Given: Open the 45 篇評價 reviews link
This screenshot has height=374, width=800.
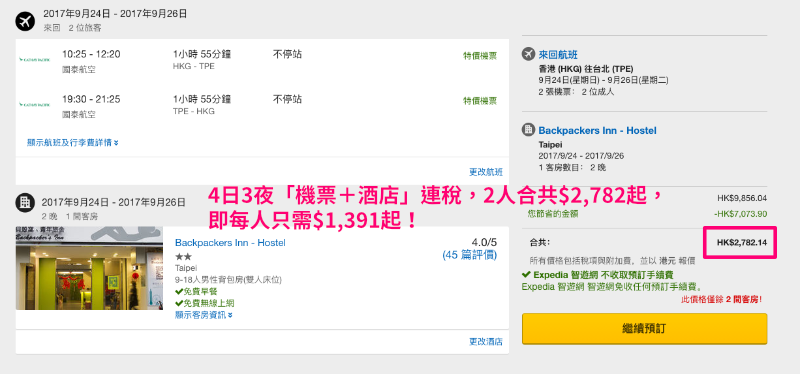Looking at the screenshot, I should pyautogui.click(x=469, y=255).
